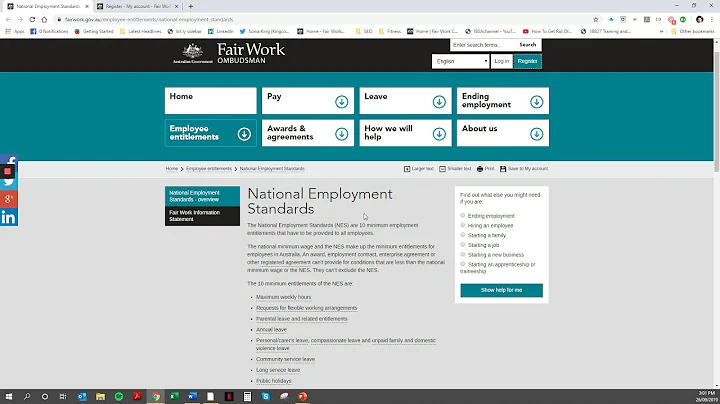Open Requests for flexible working arrangements link

pos(307,308)
